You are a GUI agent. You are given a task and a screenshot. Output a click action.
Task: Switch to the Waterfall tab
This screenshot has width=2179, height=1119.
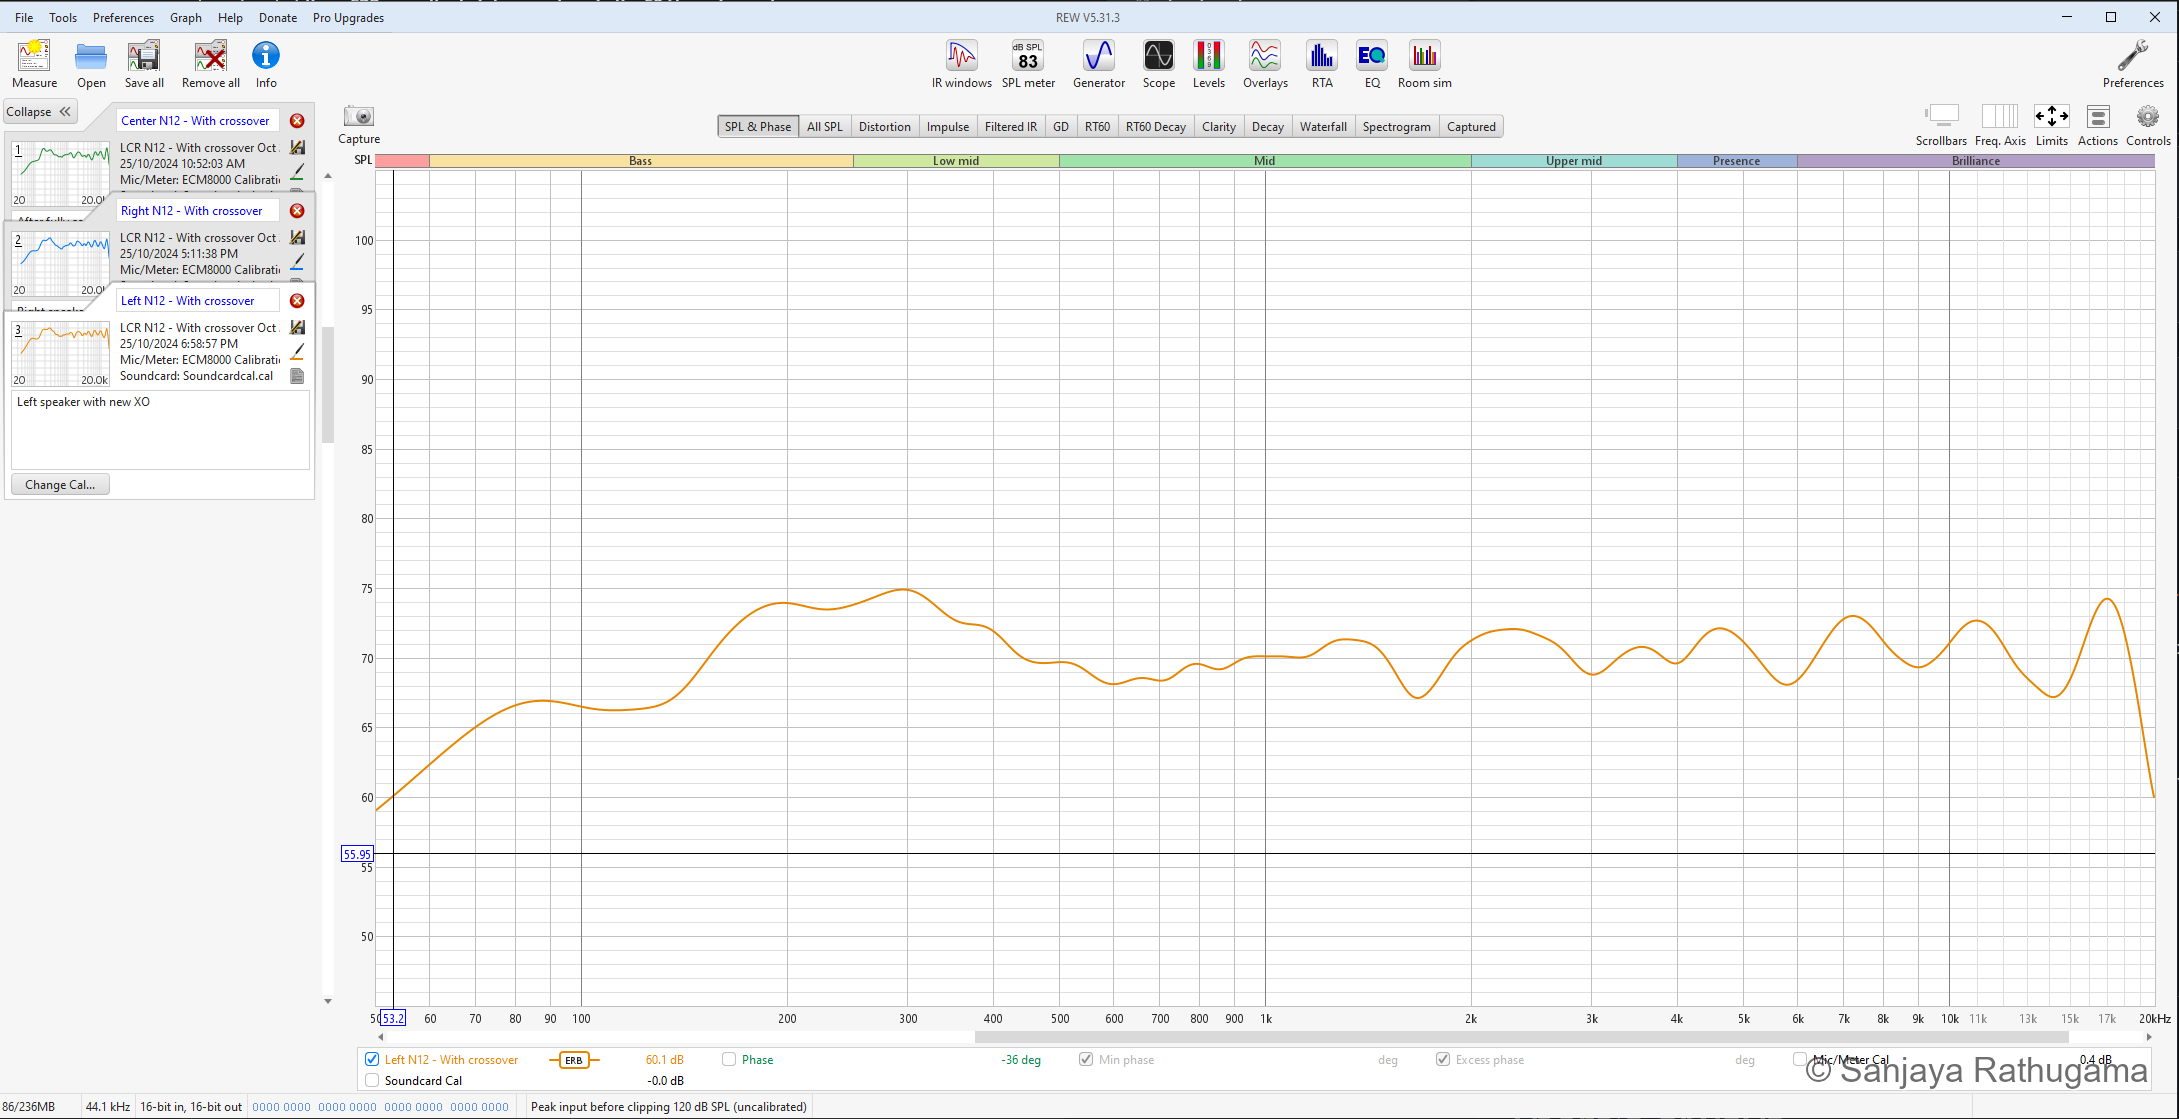click(x=1323, y=126)
